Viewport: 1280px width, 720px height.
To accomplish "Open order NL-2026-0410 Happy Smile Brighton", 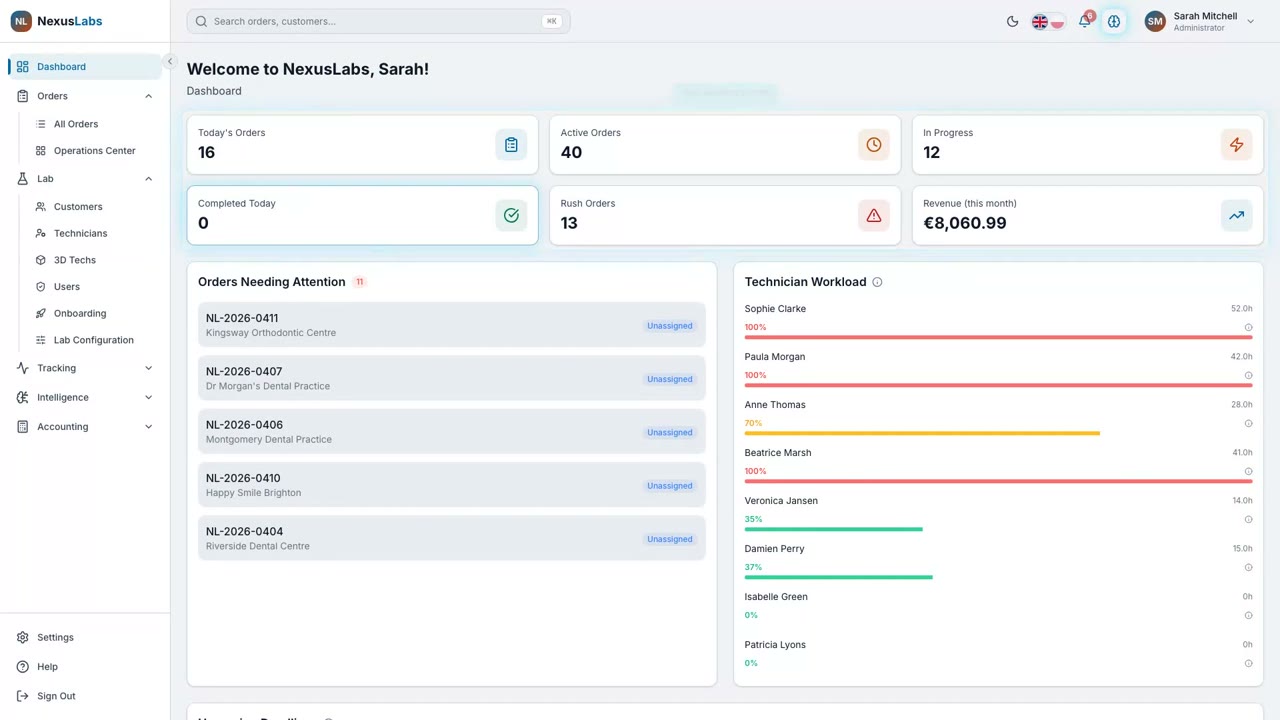I will point(452,486).
